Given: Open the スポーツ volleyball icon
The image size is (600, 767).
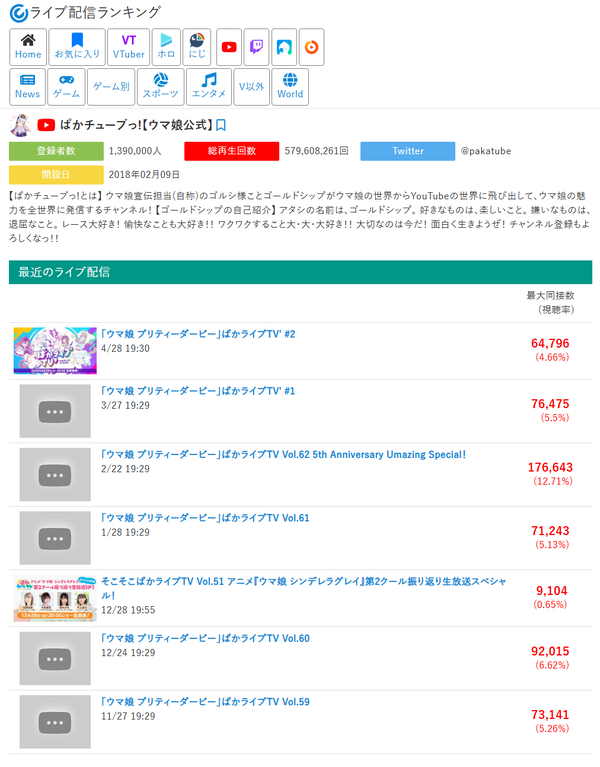Looking at the screenshot, I should pyautogui.click(x=160, y=87).
